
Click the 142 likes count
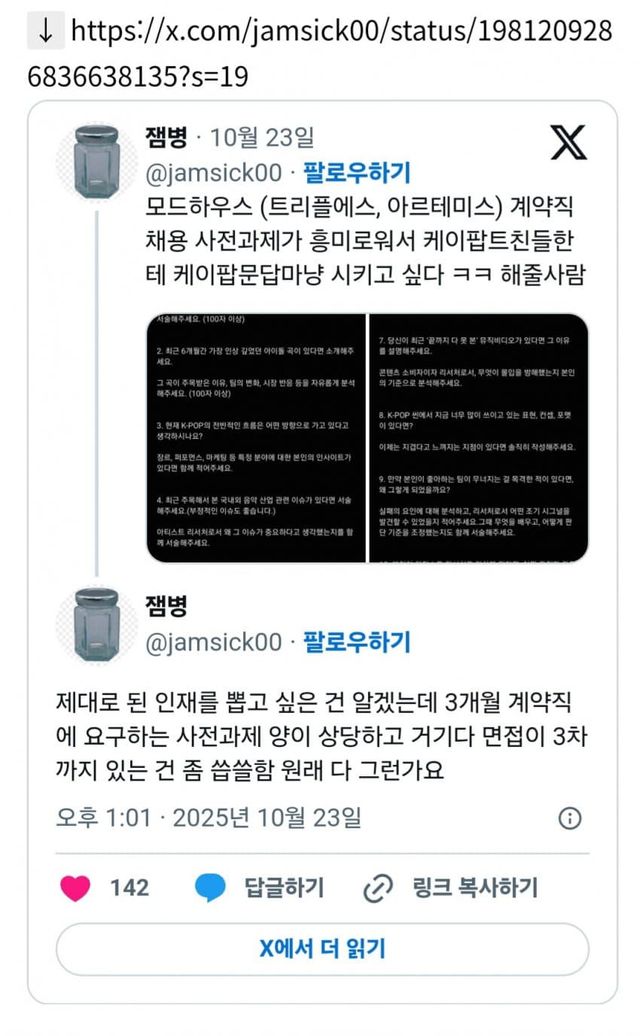click(x=129, y=887)
